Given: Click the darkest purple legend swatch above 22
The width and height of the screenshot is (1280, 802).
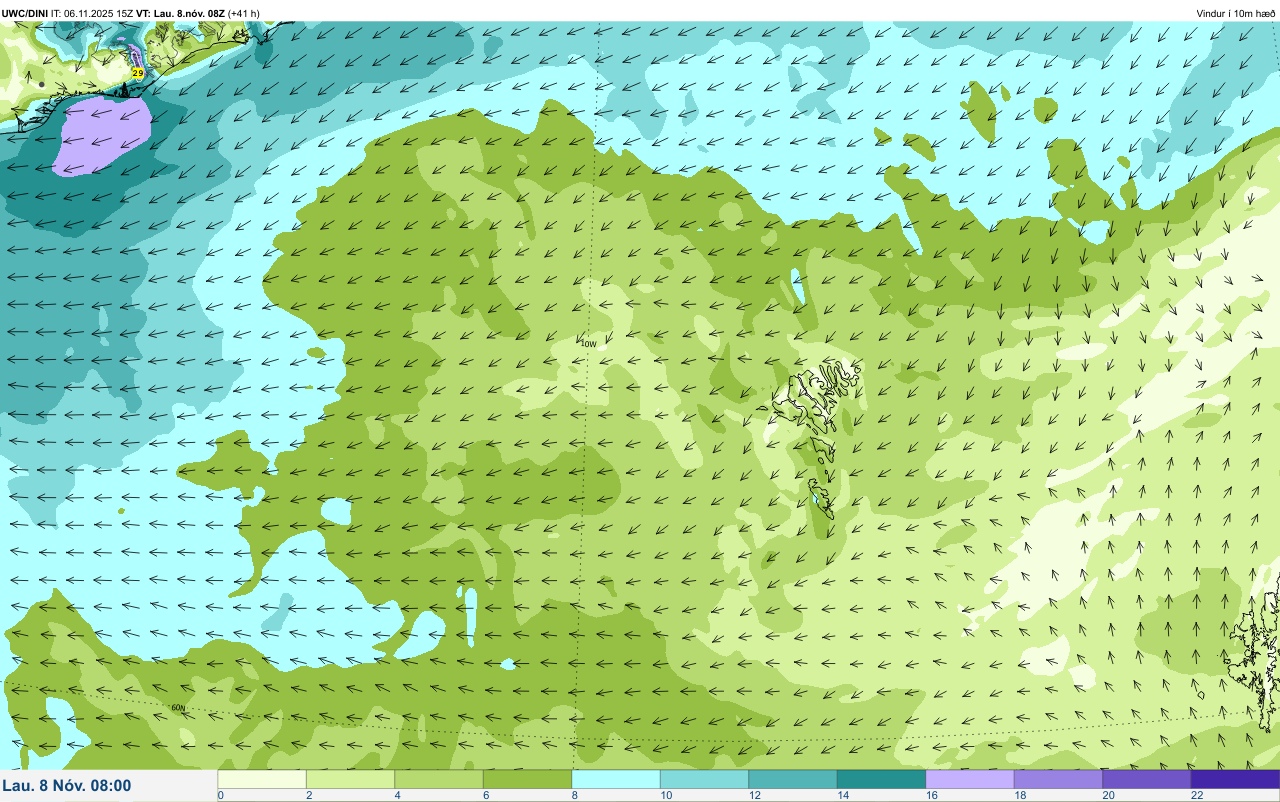Looking at the screenshot, I should pyautogui.click(x=1235, y=779).
